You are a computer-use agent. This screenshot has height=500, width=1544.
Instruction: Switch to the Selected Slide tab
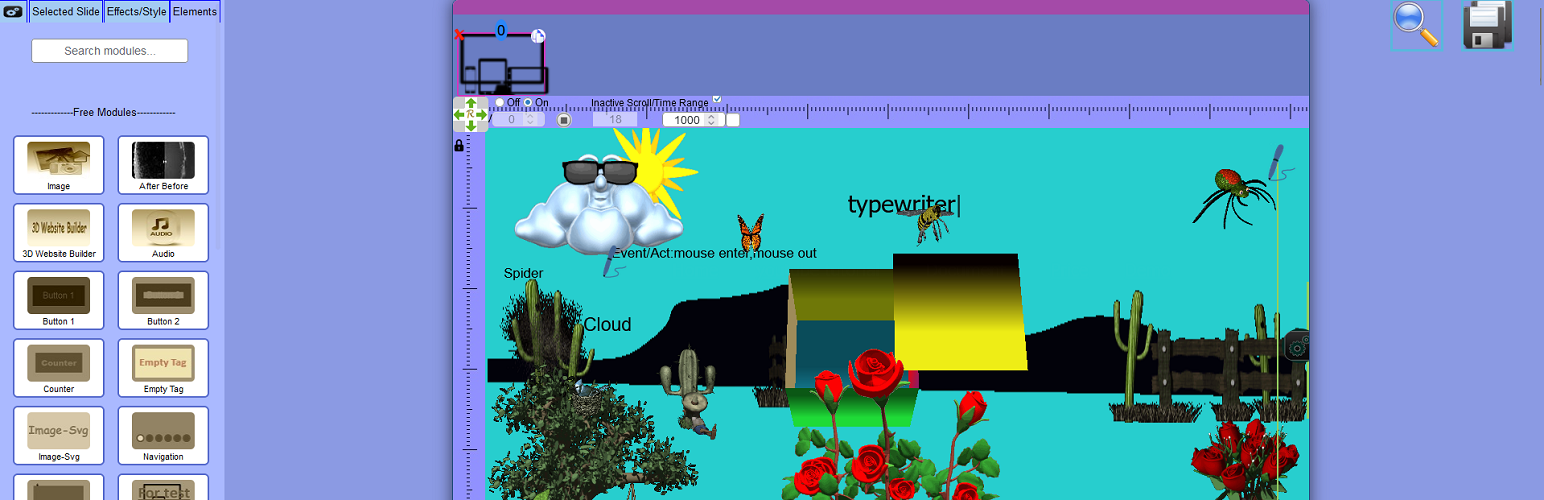click(66, 12)
